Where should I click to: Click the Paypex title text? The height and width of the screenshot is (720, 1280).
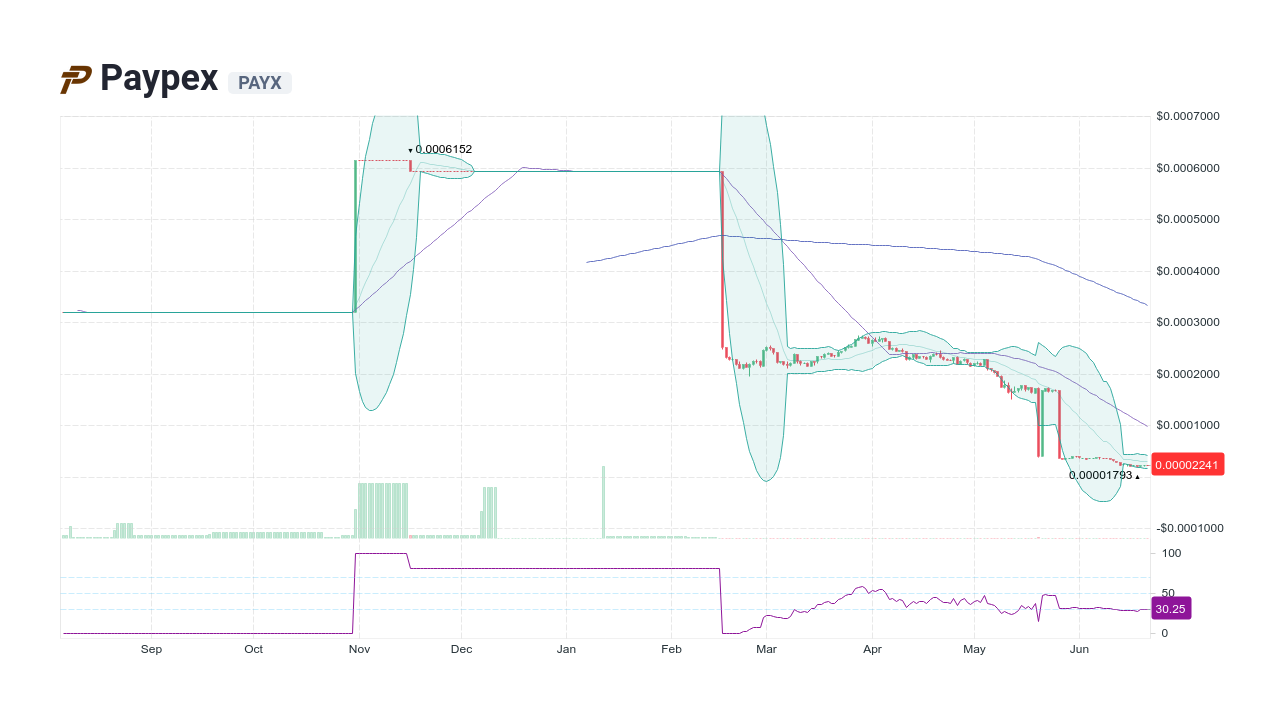point(158,79)
